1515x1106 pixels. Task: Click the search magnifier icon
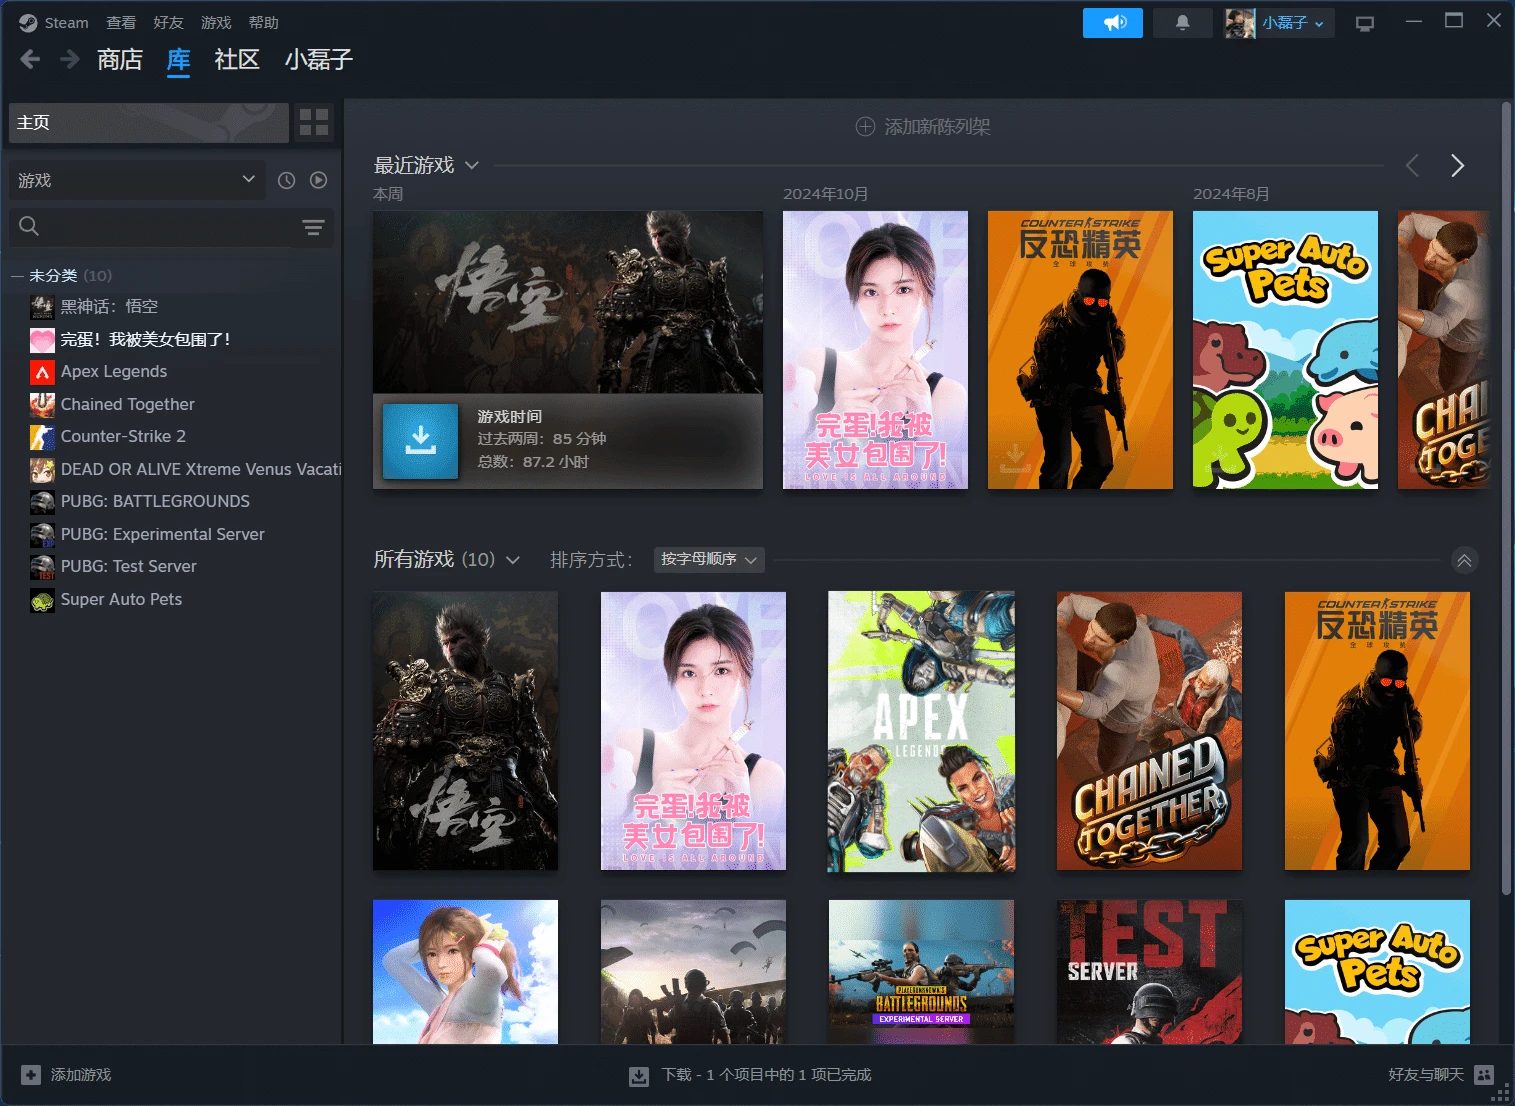pyautogui.click(x=29, y=227)
